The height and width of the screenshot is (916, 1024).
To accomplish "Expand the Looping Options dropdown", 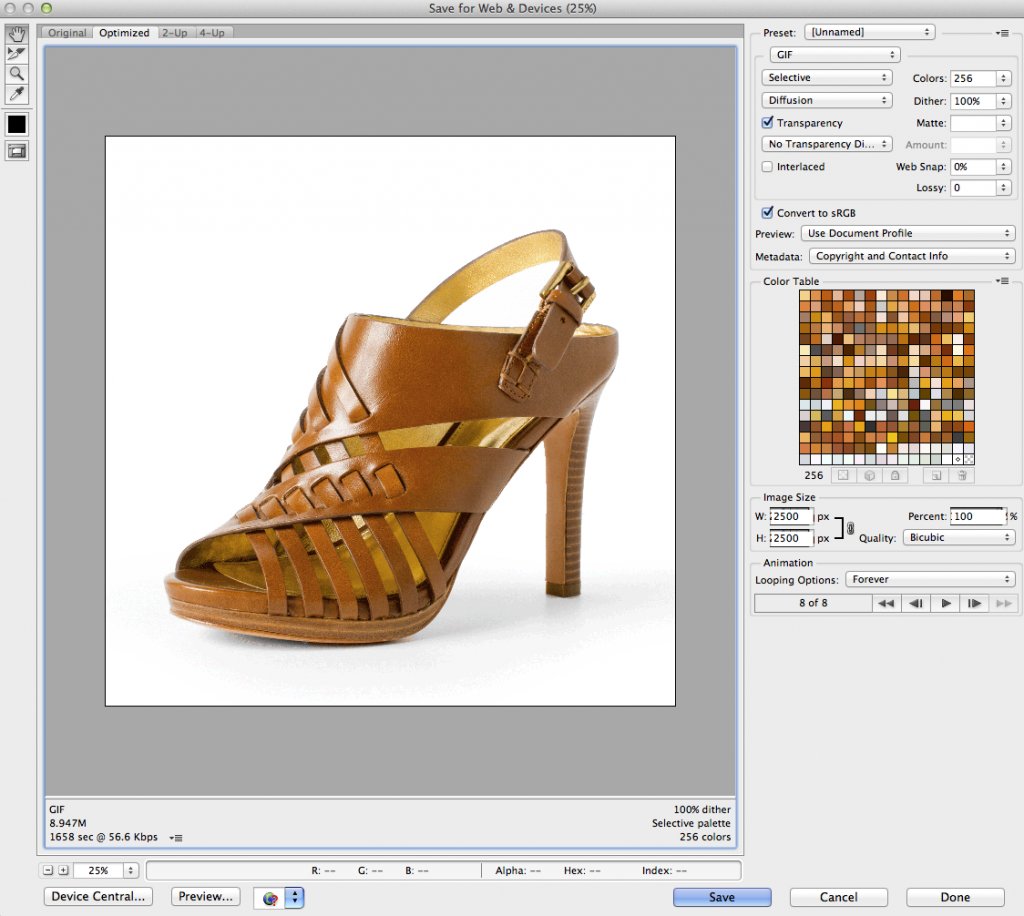I will [x=930, y=579].
